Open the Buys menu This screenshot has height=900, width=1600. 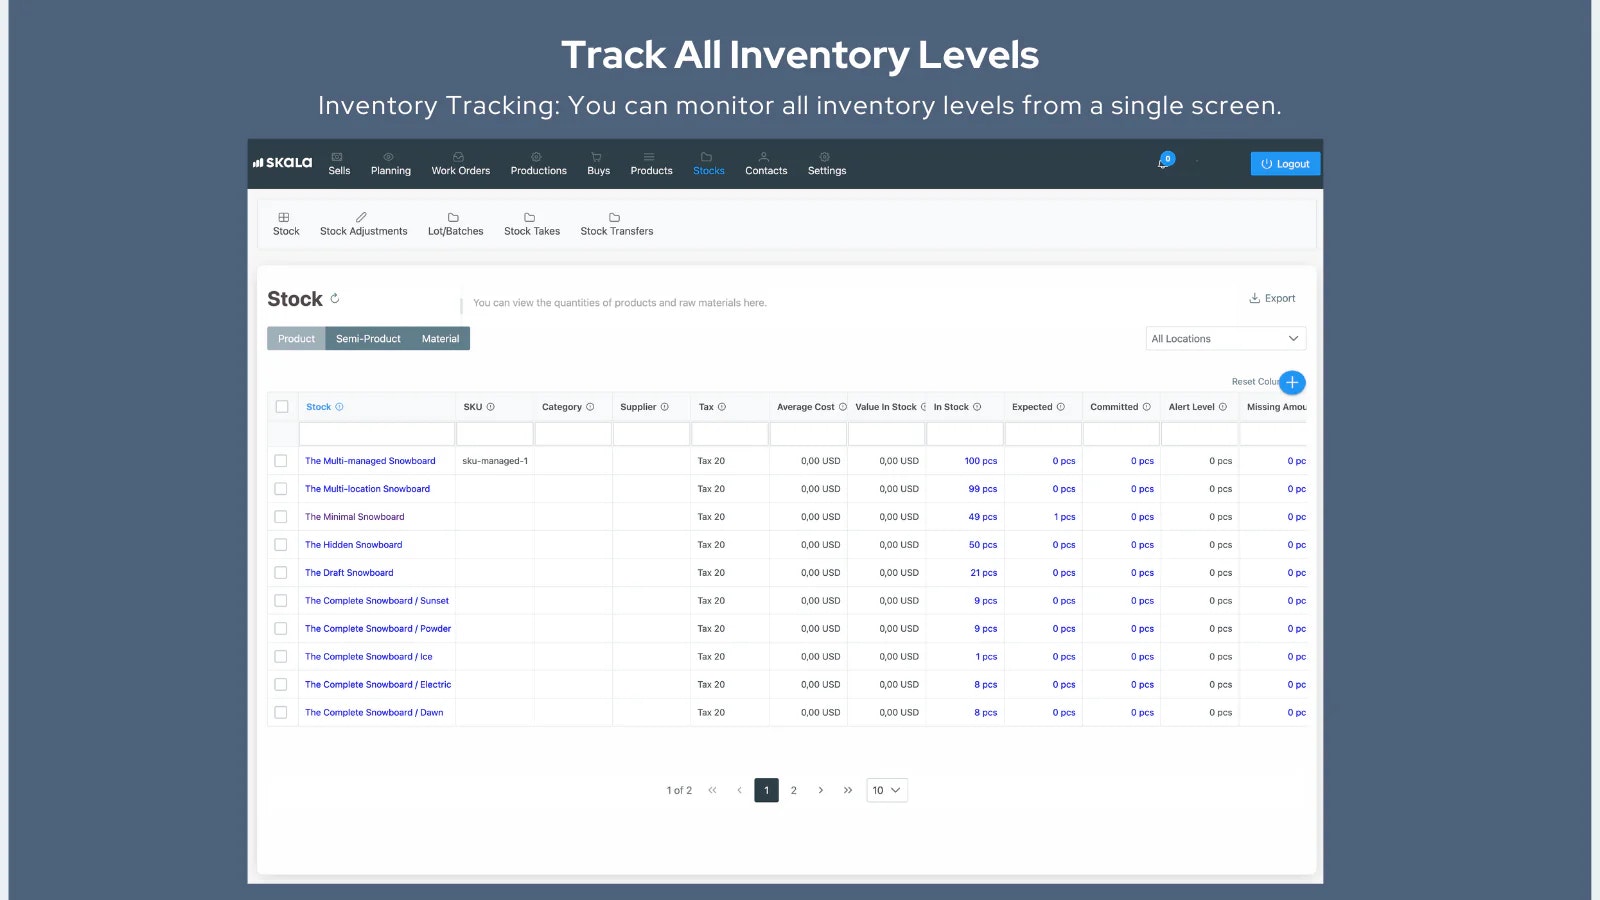[x=598, y=164]
